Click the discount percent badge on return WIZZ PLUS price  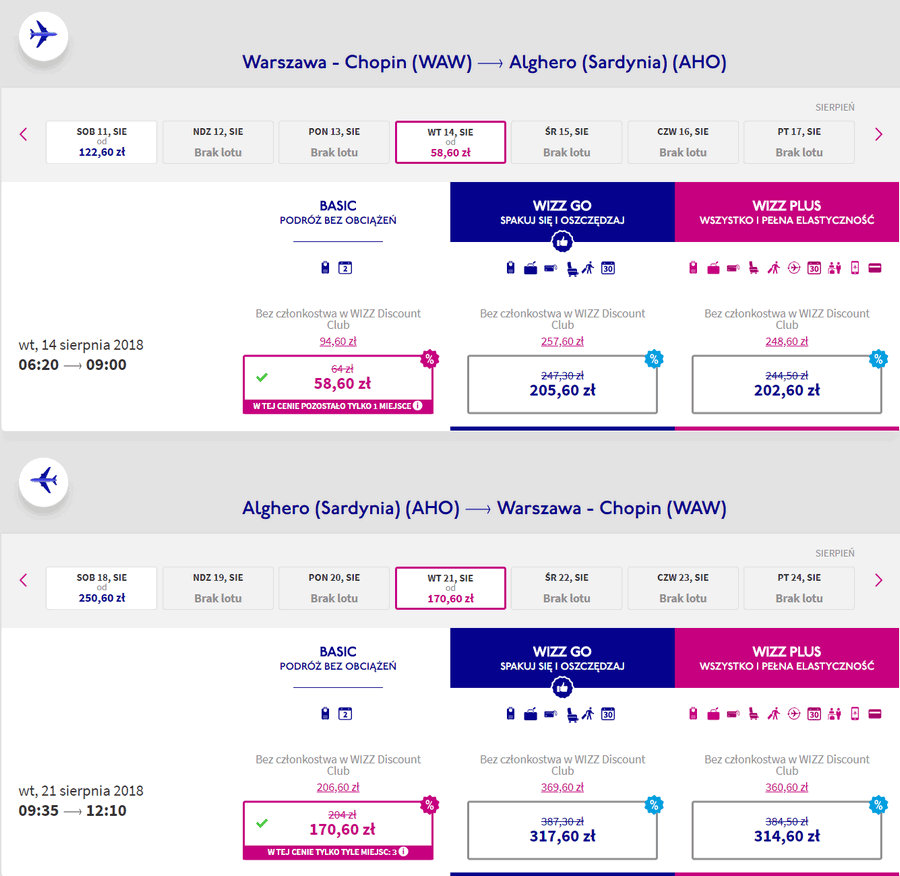pos(878,805)
